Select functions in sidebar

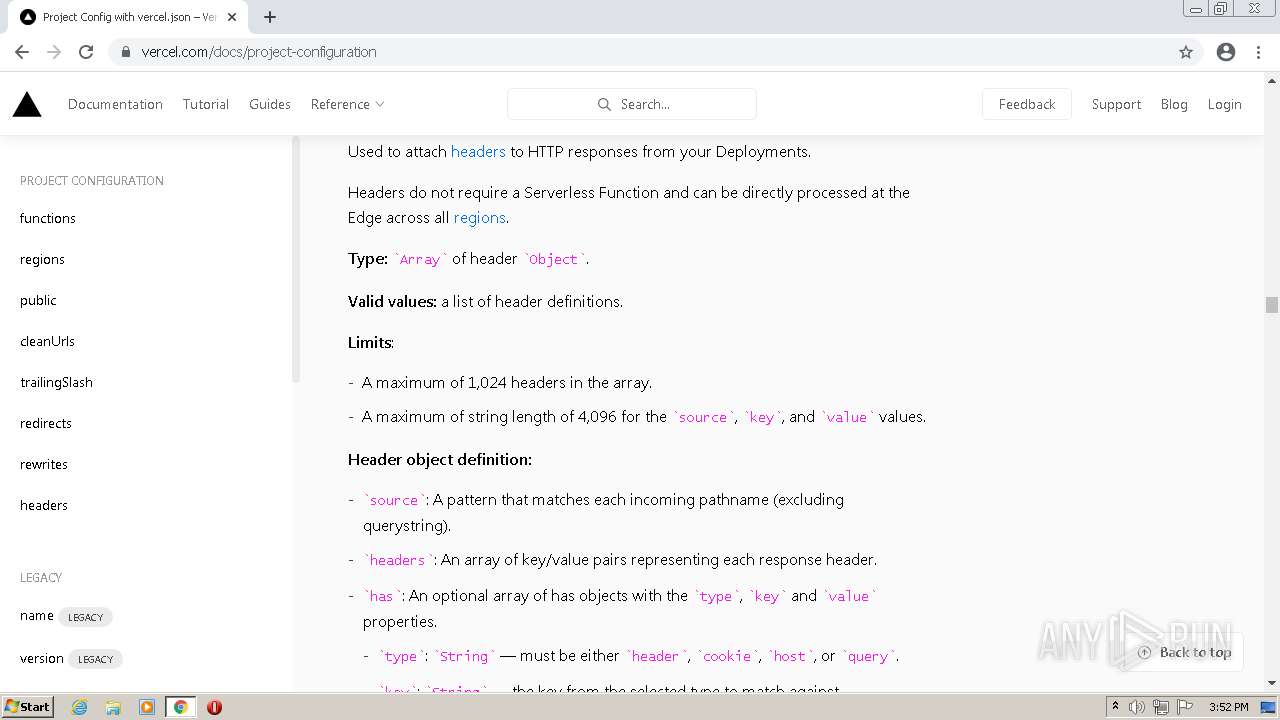coord(48,218)
